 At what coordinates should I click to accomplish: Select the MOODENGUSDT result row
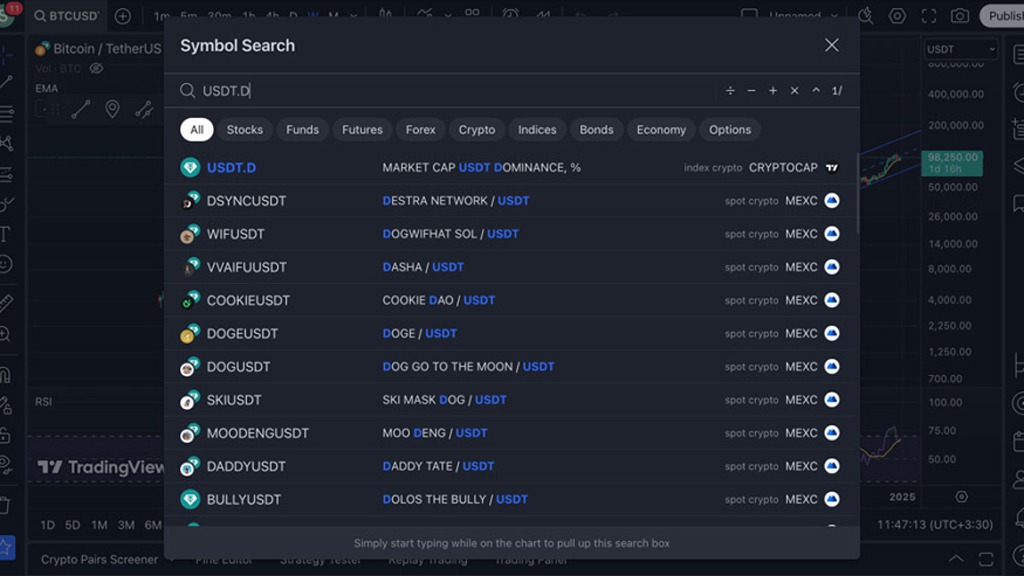[x=511, y=433]
